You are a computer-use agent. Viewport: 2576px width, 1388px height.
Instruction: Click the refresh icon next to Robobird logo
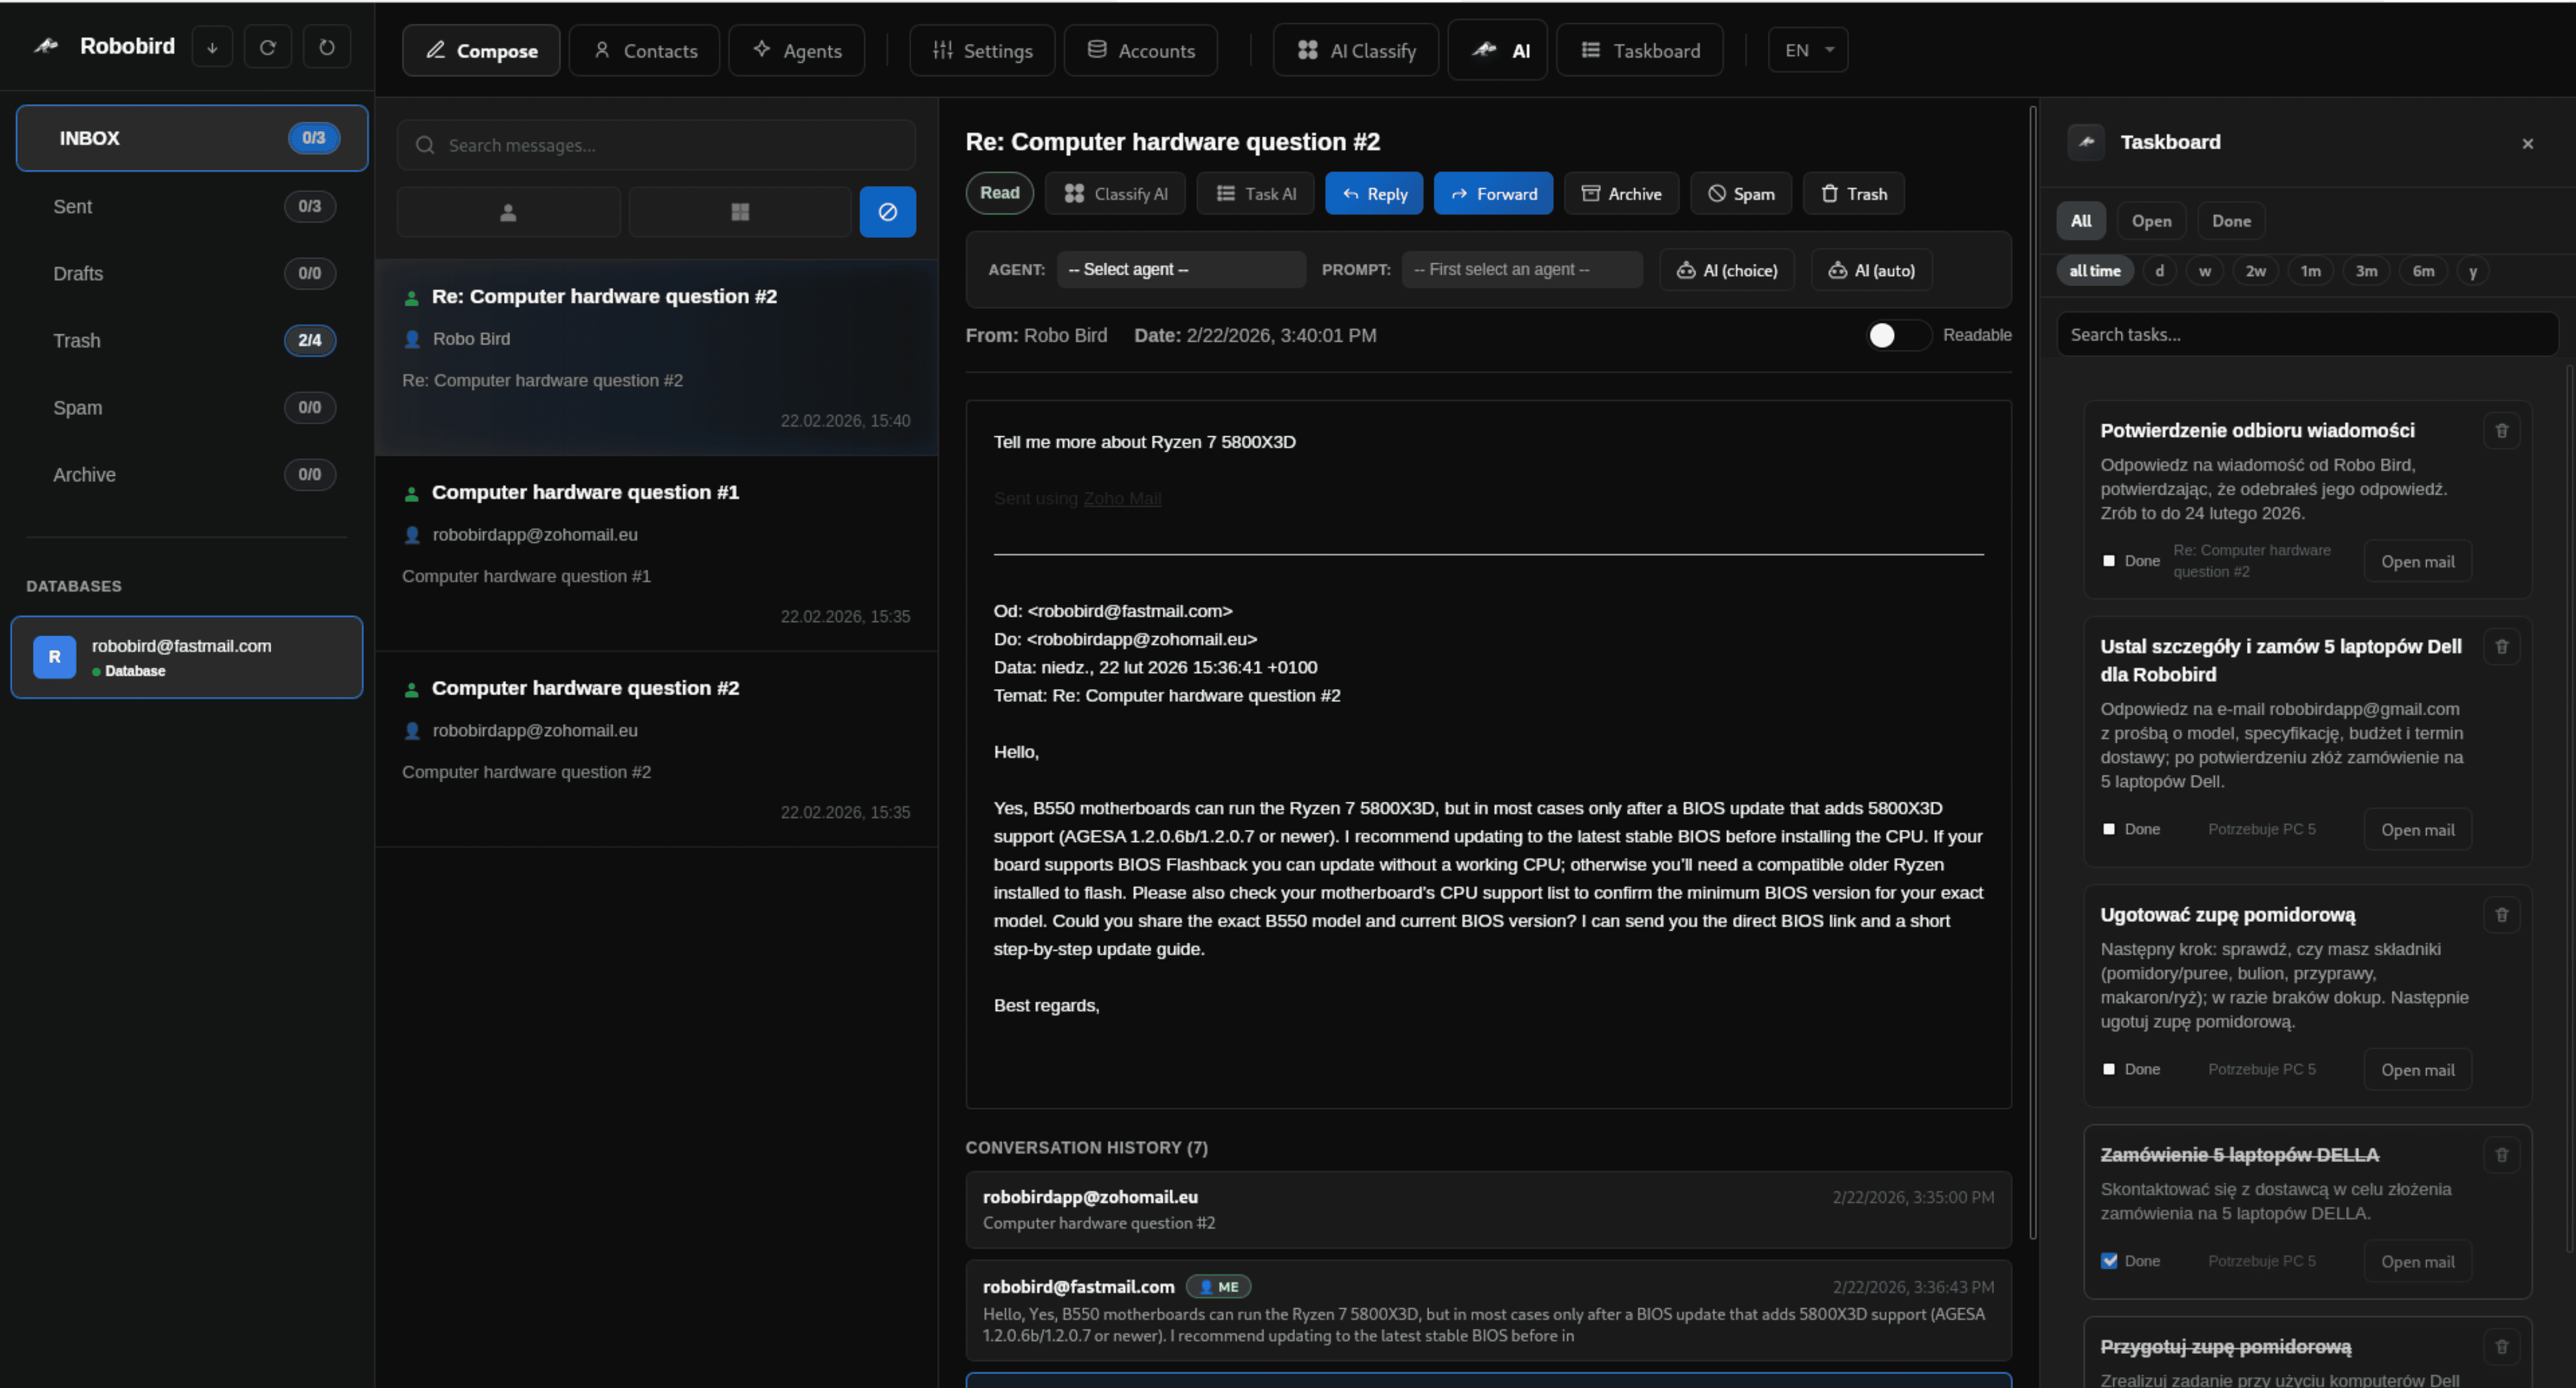coord(268,47)
